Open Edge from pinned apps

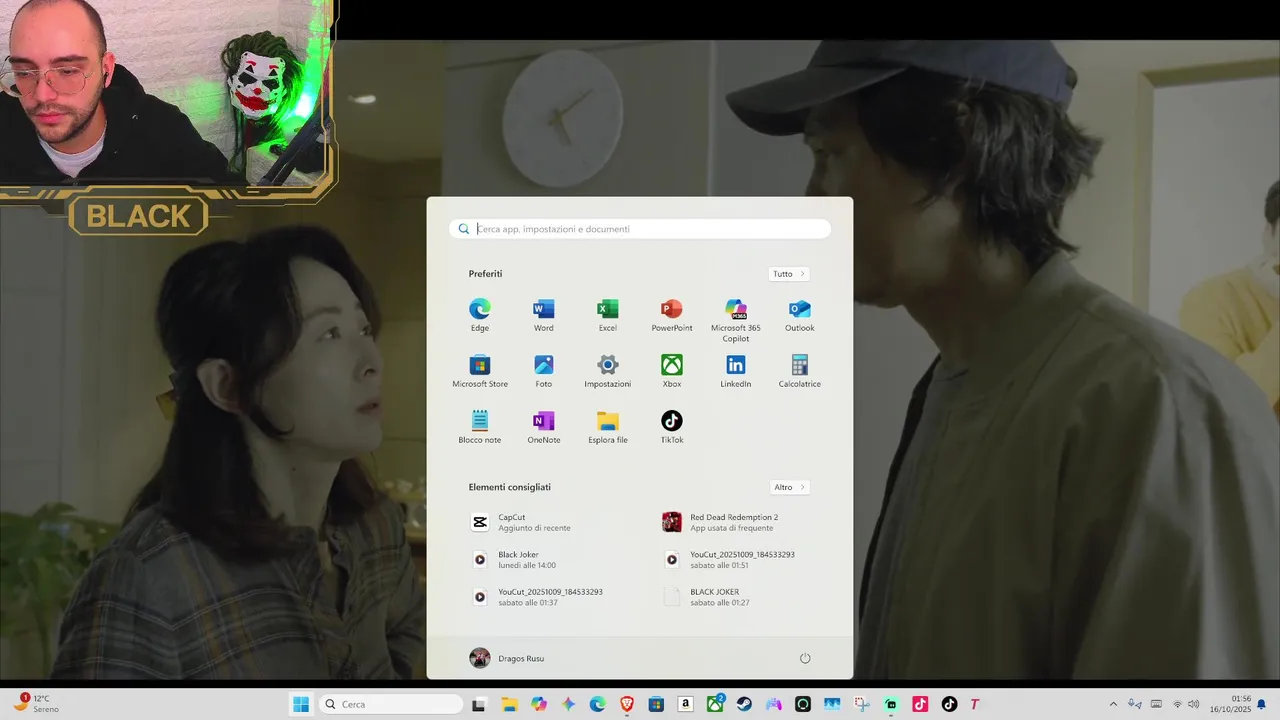pyautogui.click(x=480, y=315)
